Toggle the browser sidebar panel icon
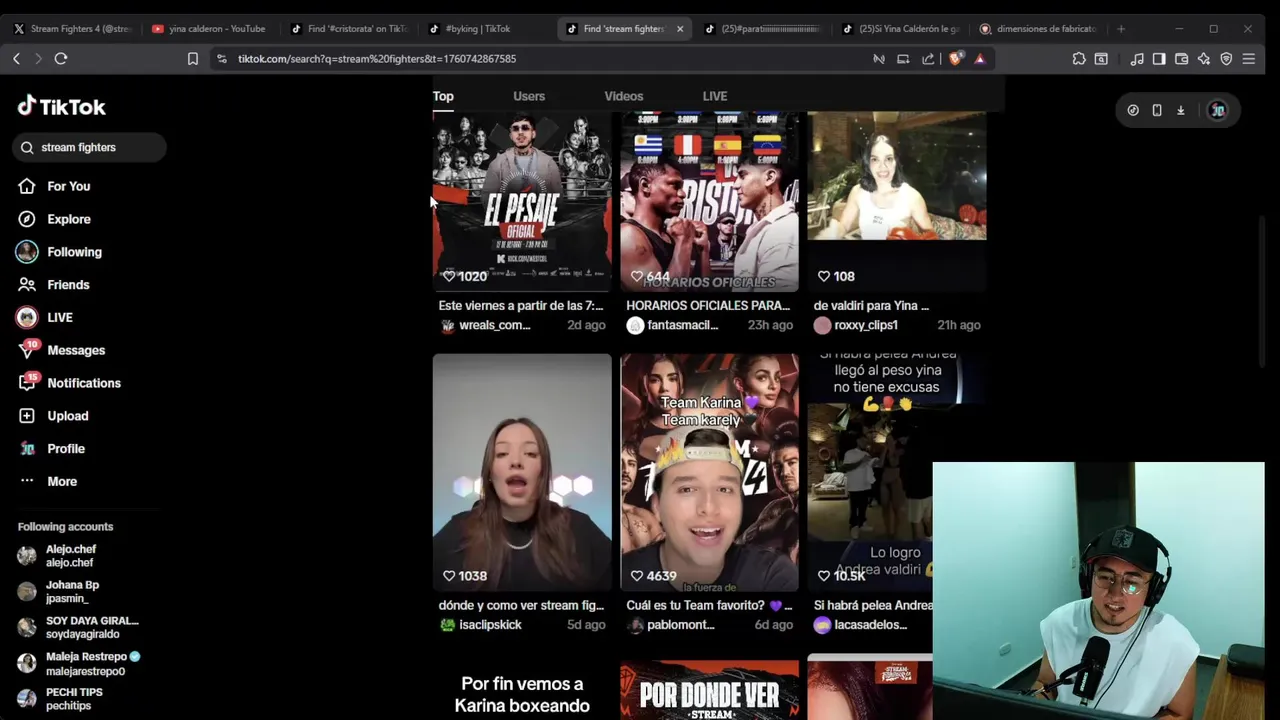Screen dimensions: 1280x720 pos(1159,59)
